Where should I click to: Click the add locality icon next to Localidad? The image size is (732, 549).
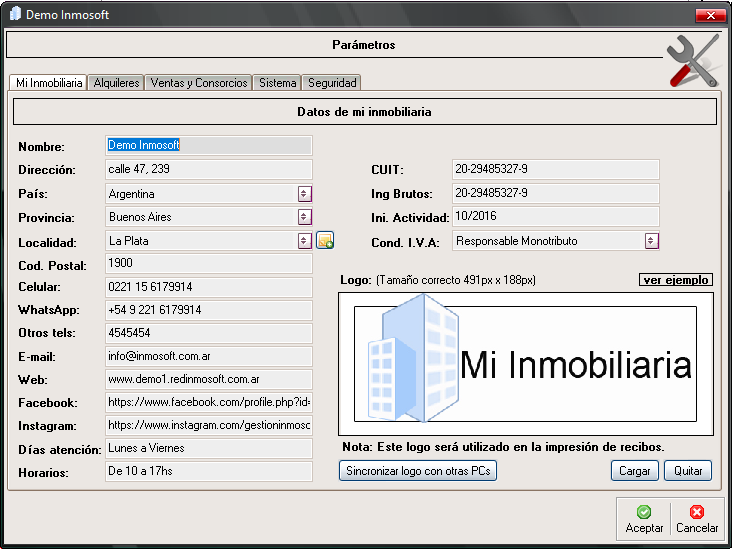click(325, 240)
